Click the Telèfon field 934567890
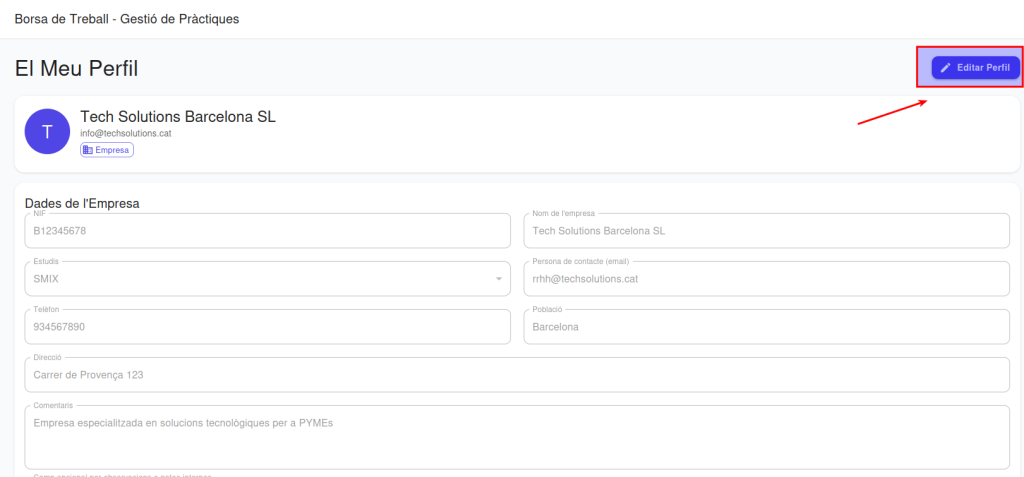 click(268, 327)
